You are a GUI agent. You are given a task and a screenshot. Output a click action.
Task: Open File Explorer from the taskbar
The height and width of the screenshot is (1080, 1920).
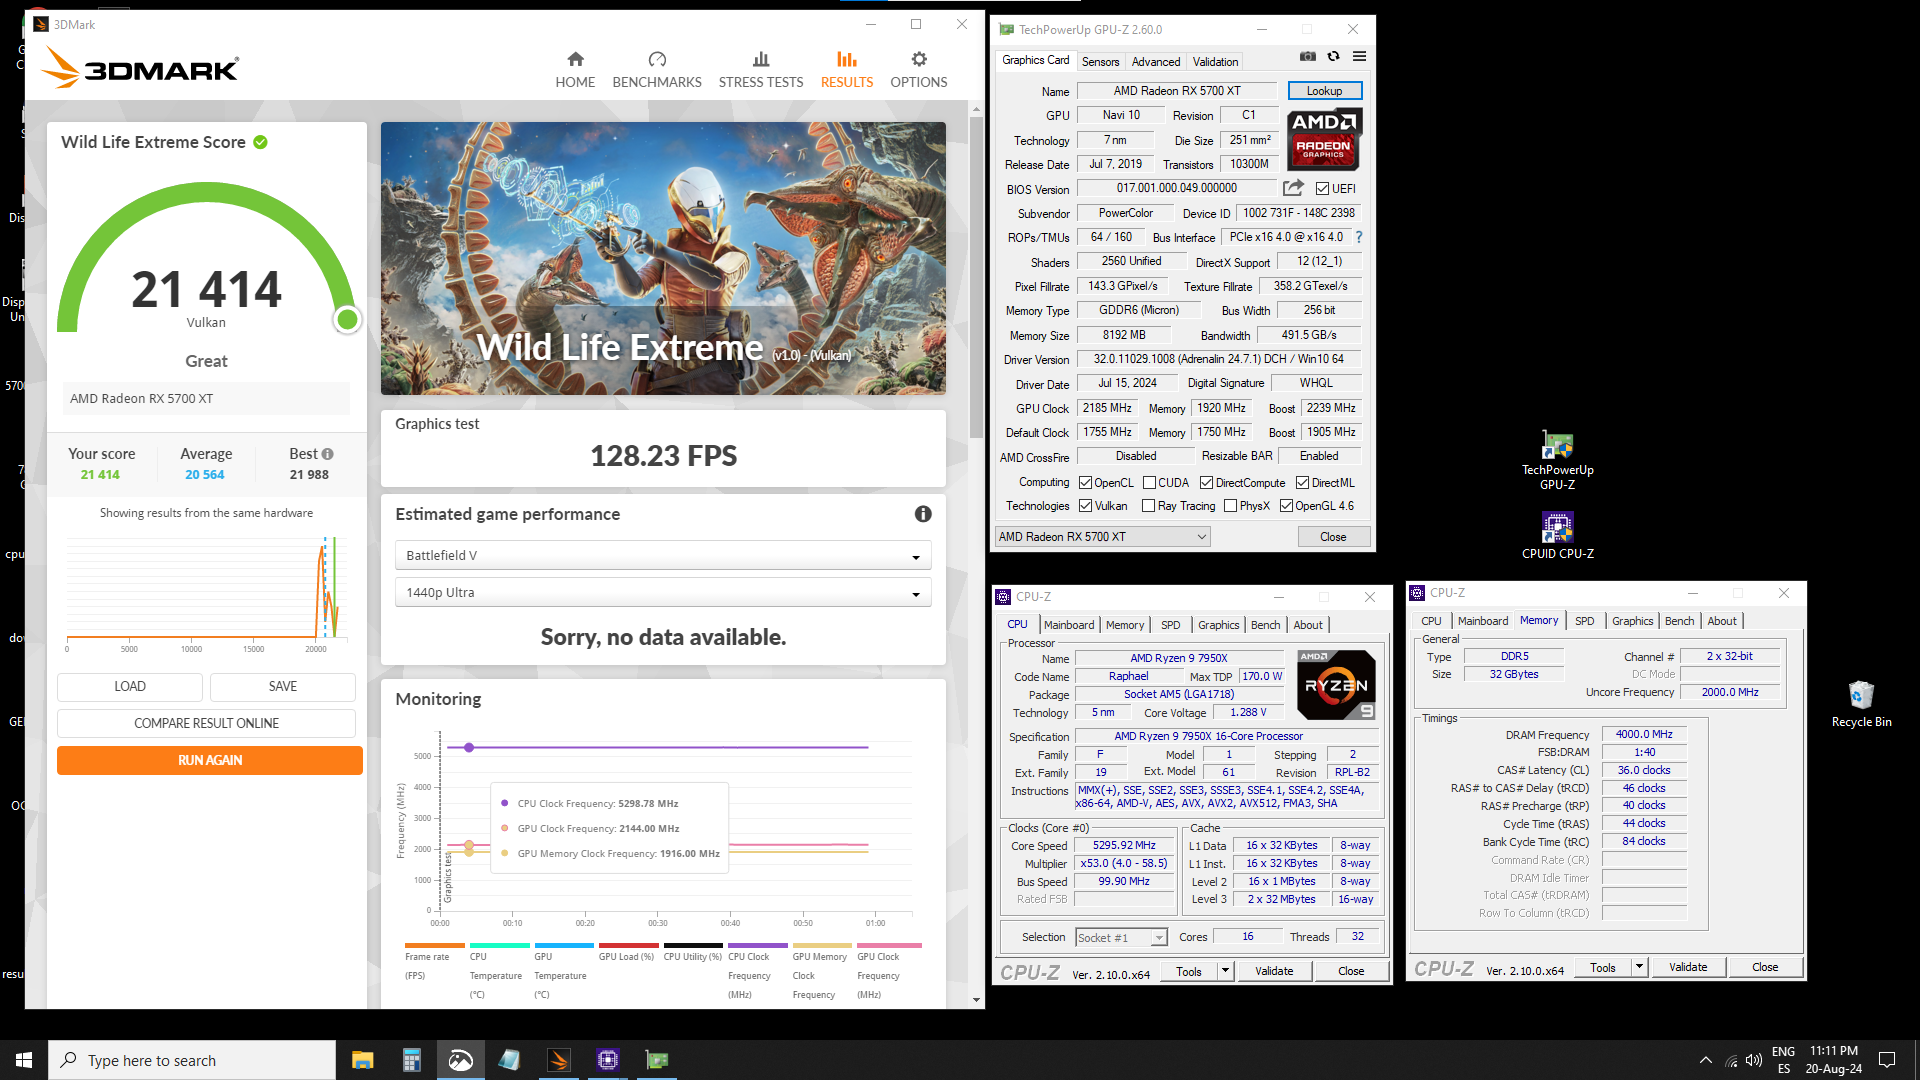pos(362,1060)
